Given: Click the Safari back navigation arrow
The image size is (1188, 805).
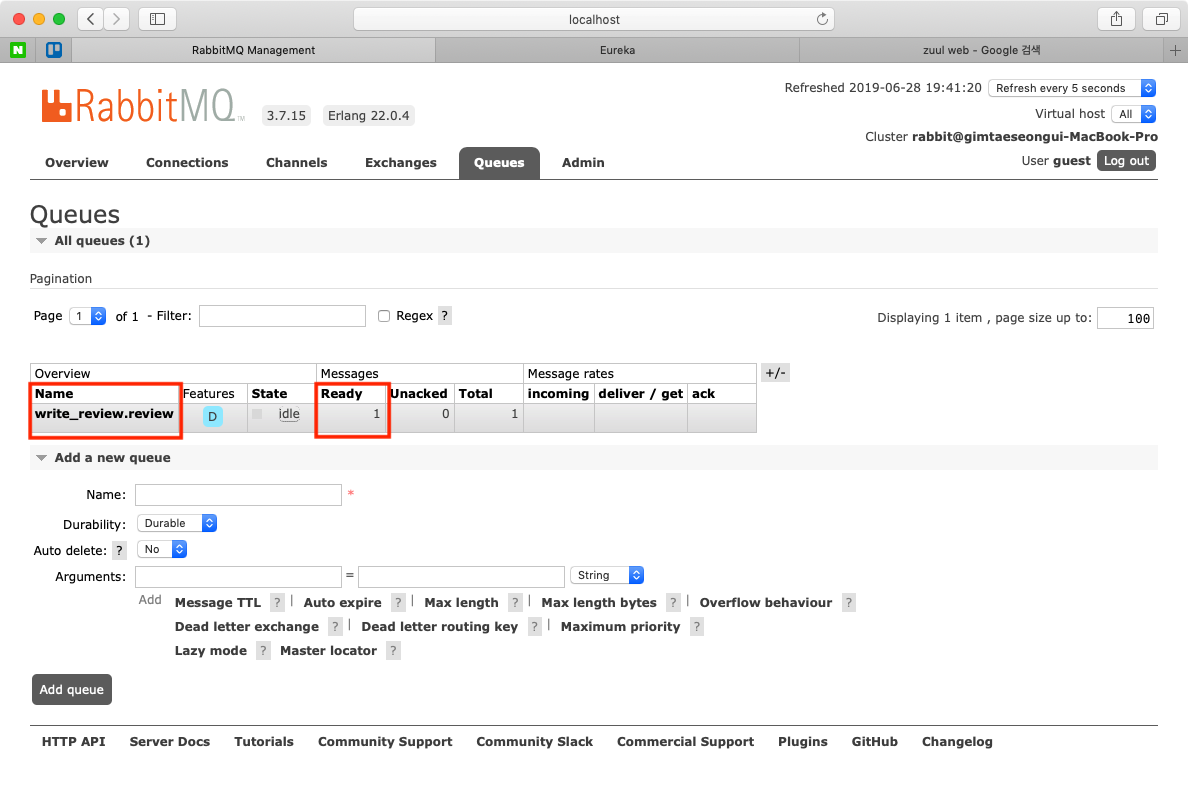Looking at the screenshot, I should tap(91, 19).
